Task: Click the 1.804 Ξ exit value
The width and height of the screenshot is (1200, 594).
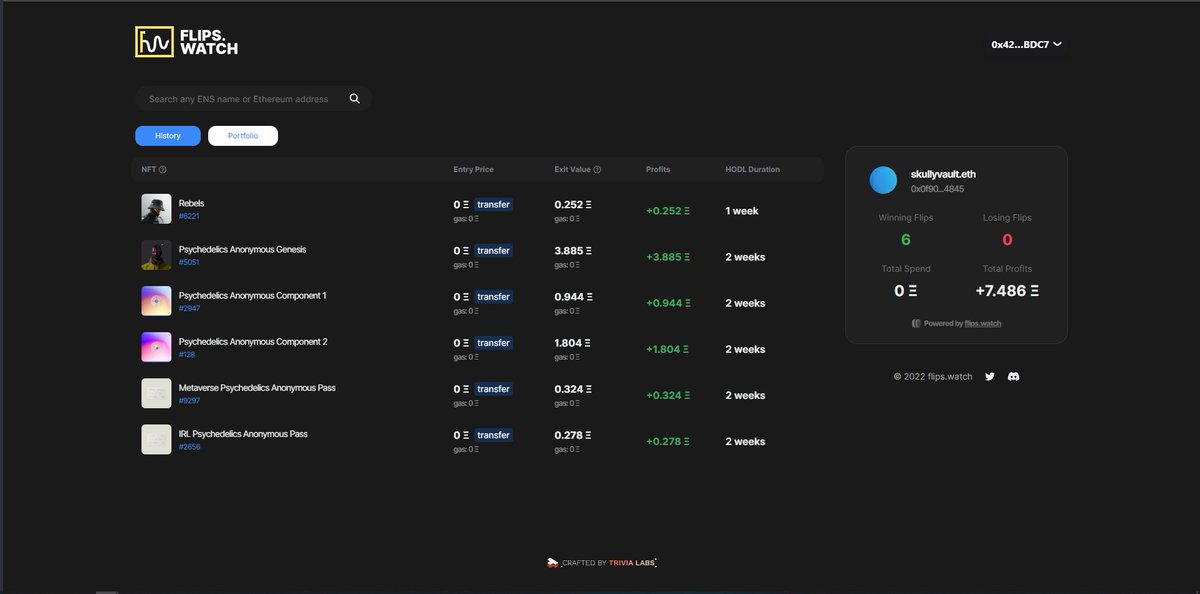Action: (x=574, y=342)
